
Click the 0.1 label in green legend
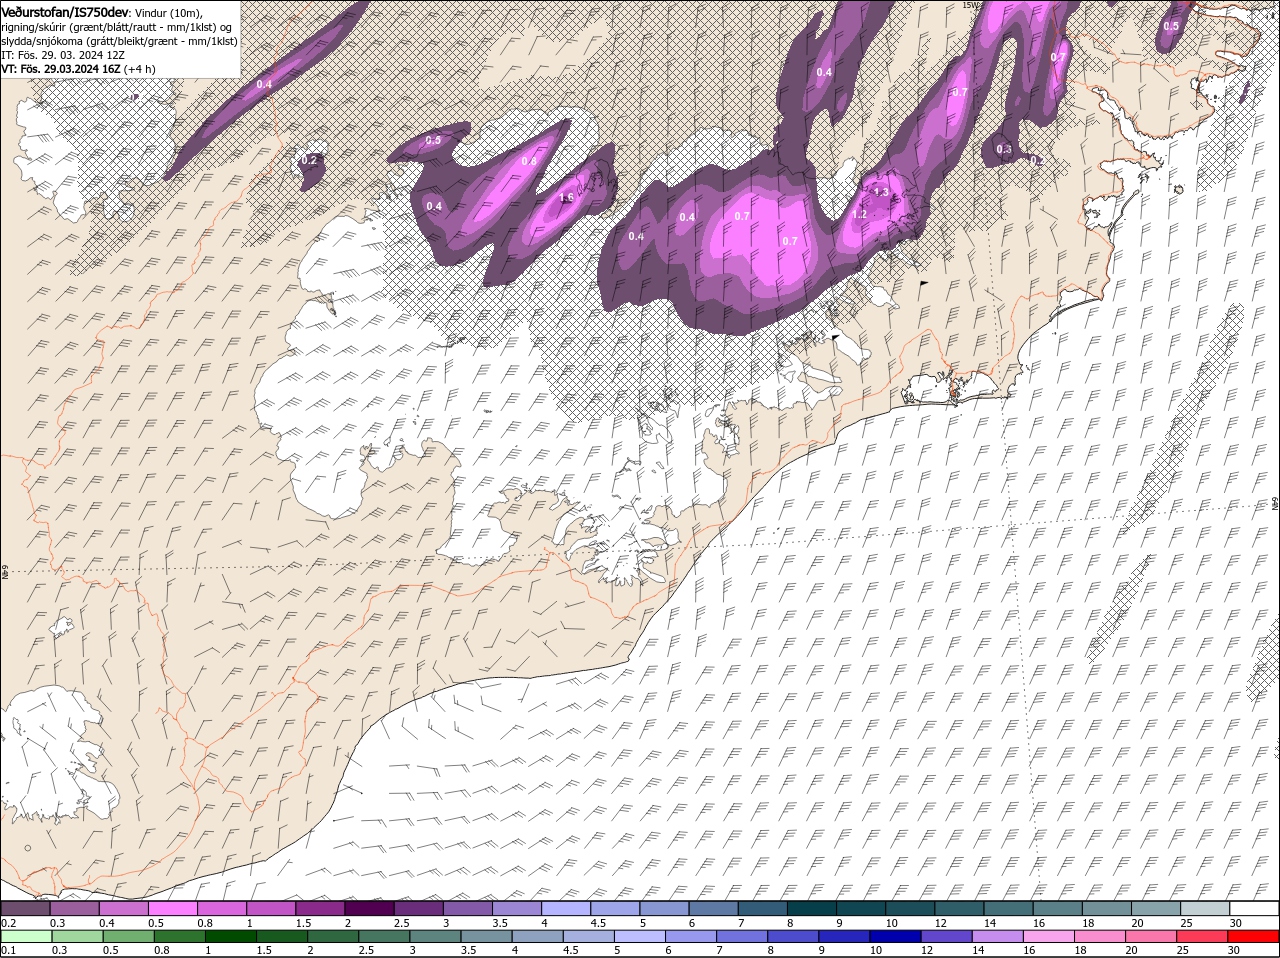8,950
